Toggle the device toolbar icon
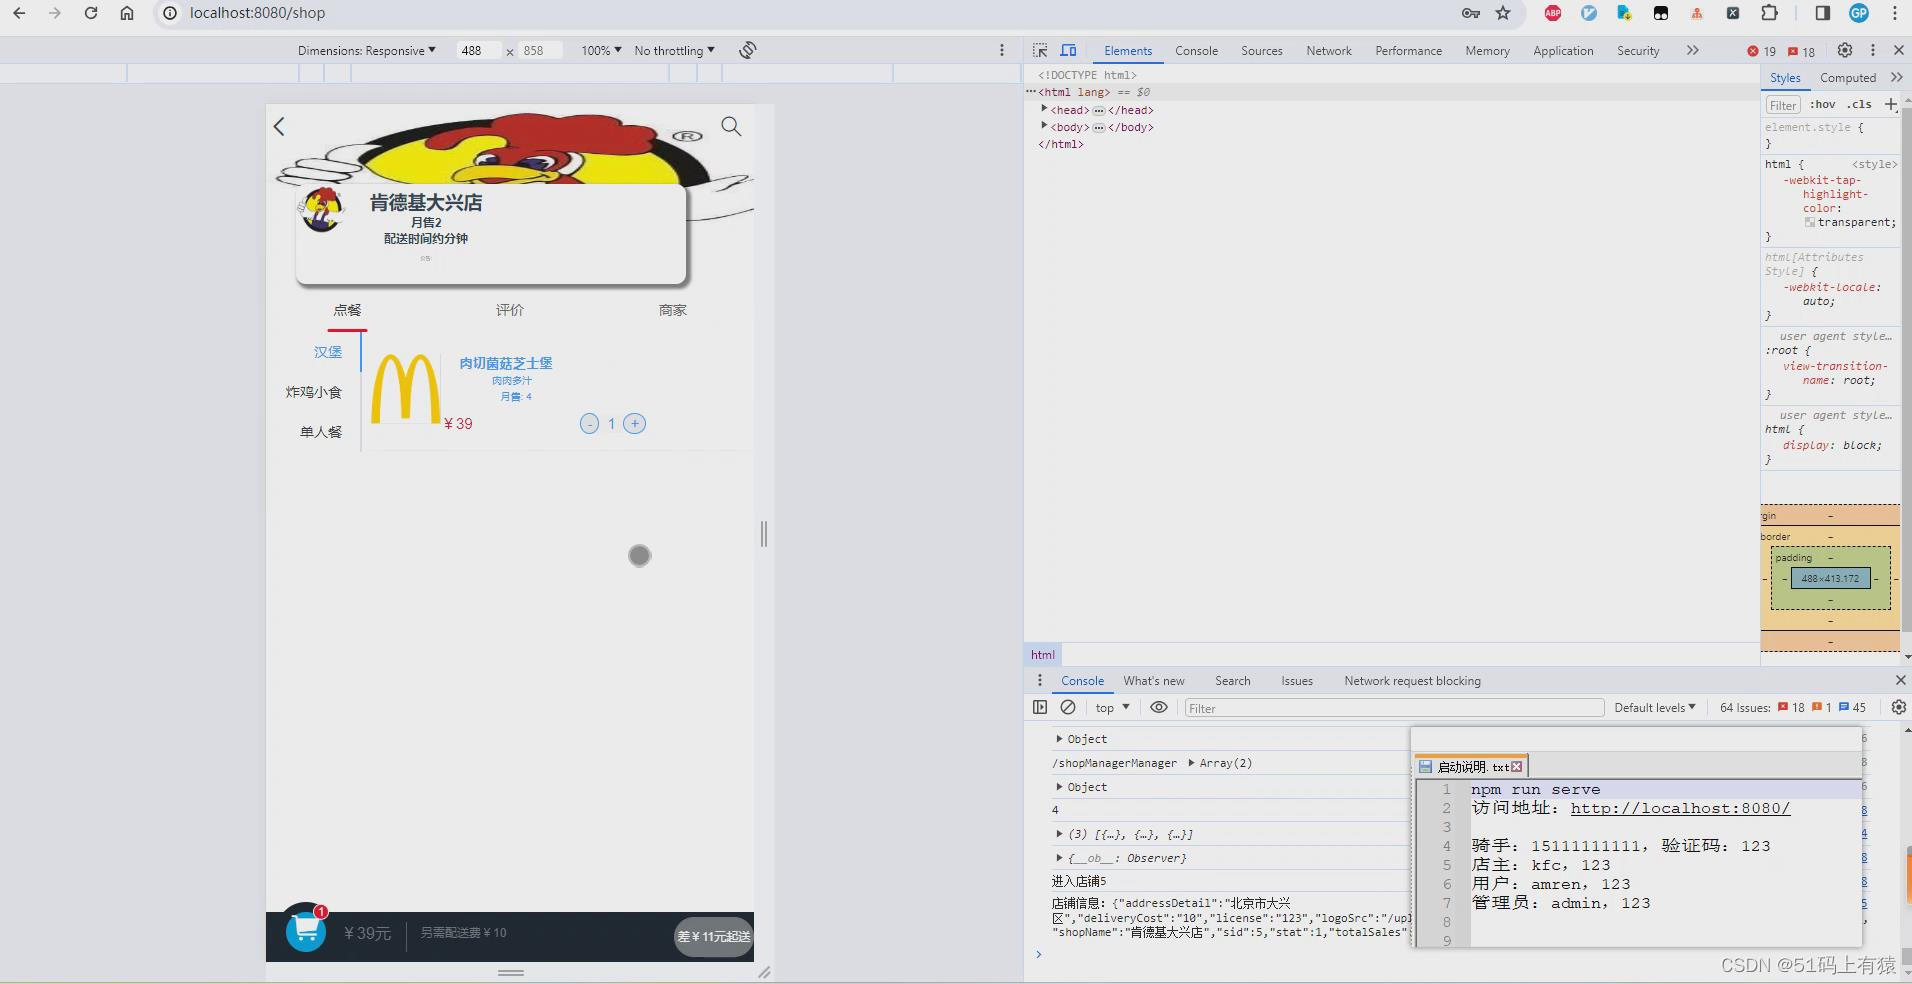The width and height of the screenshot is (1912, 984). click(1068, 50)
